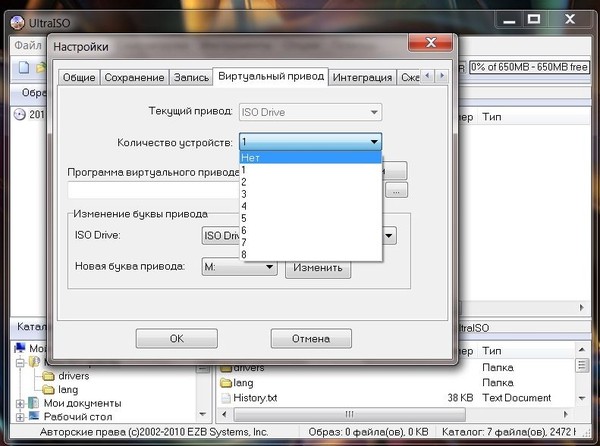Open ISO Drive letter dropdown arrow

click(389, 236)
